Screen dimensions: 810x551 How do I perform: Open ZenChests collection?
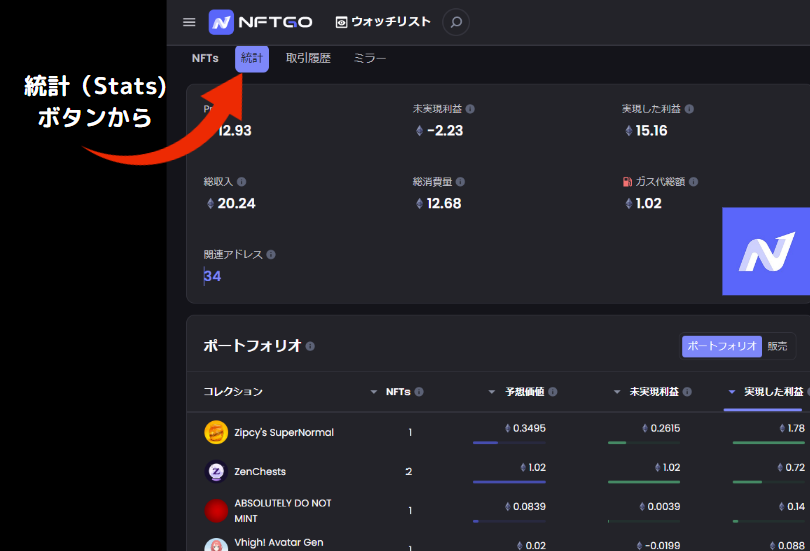[260, 471]
